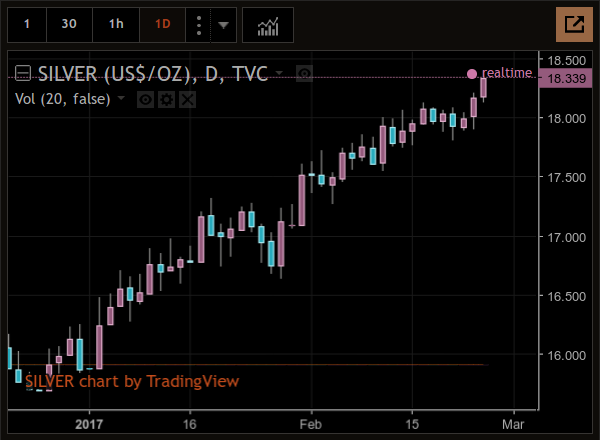Switch to the 1h interval
Viewport: 600px width, 440px height.
(x=116, y=24)
